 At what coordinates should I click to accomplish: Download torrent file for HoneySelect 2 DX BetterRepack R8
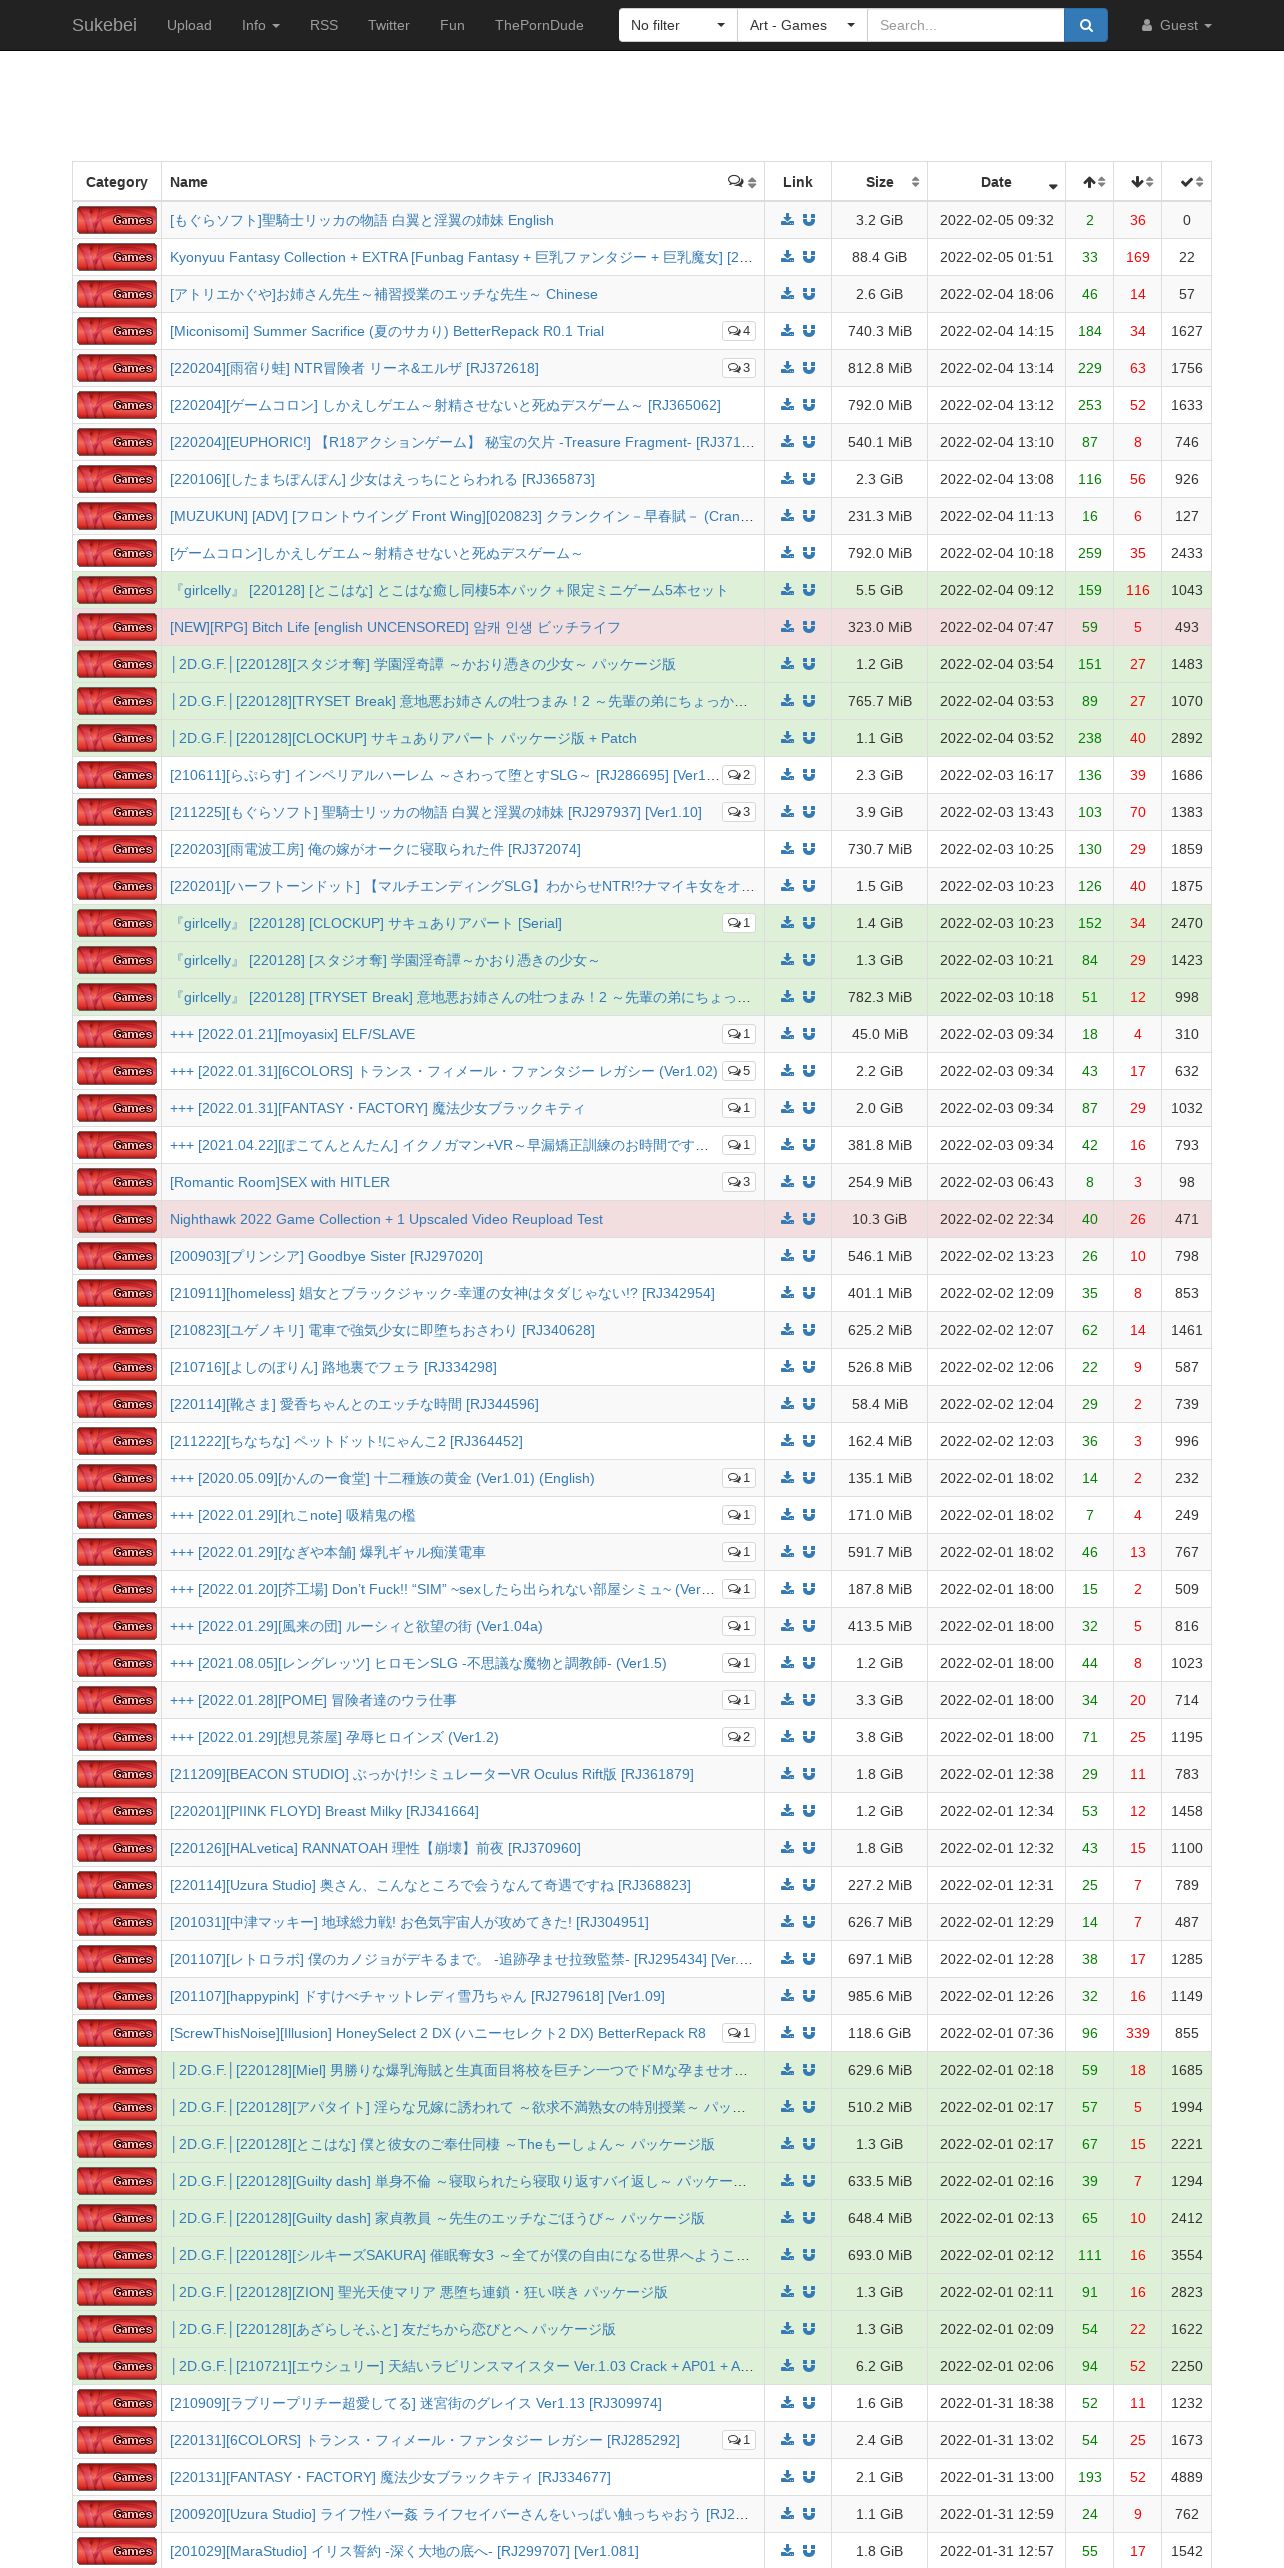(x=788, y=2033)
